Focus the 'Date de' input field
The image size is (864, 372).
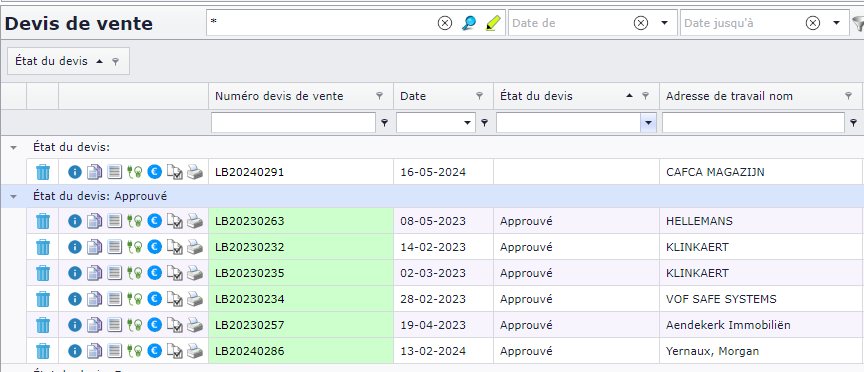pos(570,23)
